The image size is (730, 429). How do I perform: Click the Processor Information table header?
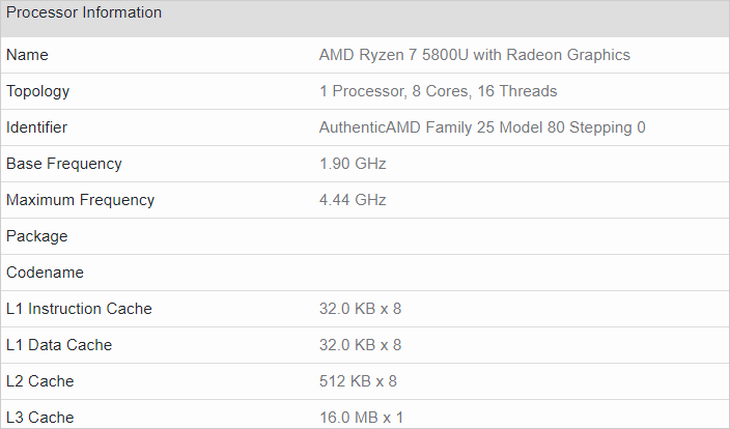[84, 13]
